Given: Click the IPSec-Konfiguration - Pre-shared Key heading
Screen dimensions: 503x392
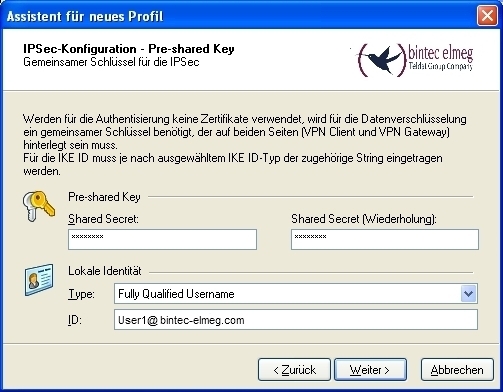Looking at the screenshot, I should click(129, 49).
